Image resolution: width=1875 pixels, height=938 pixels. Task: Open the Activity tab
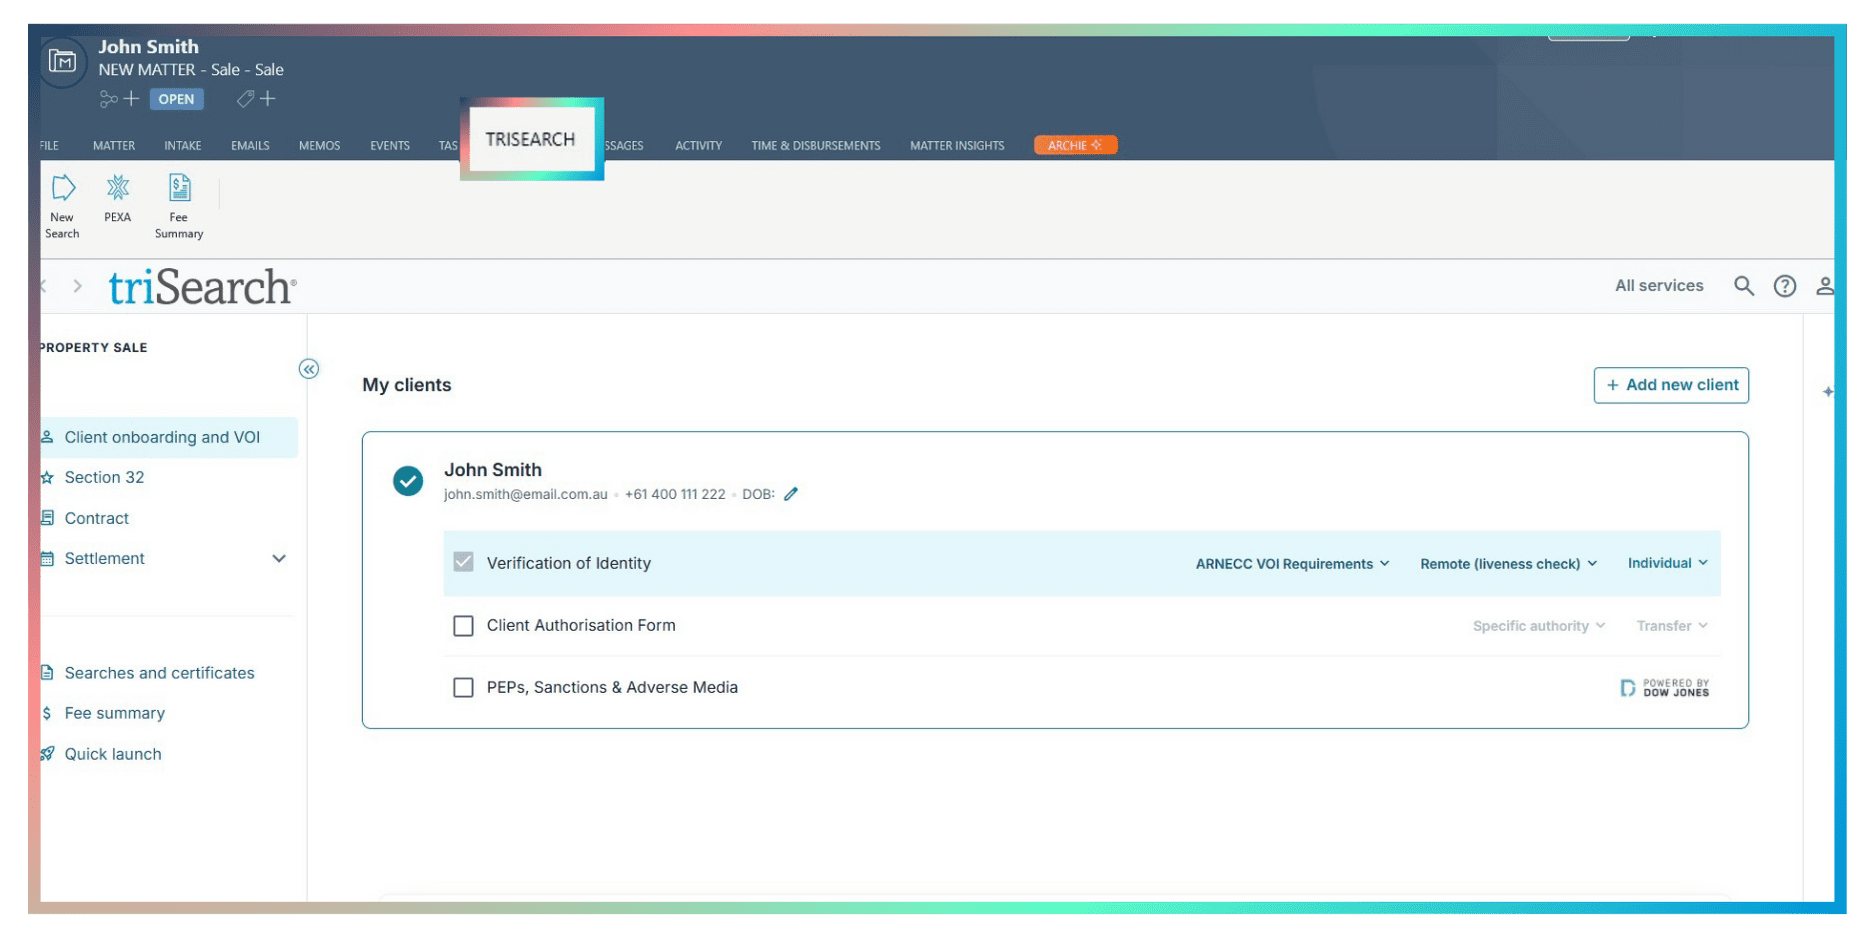pyautogui.click(x=698, y=146)
